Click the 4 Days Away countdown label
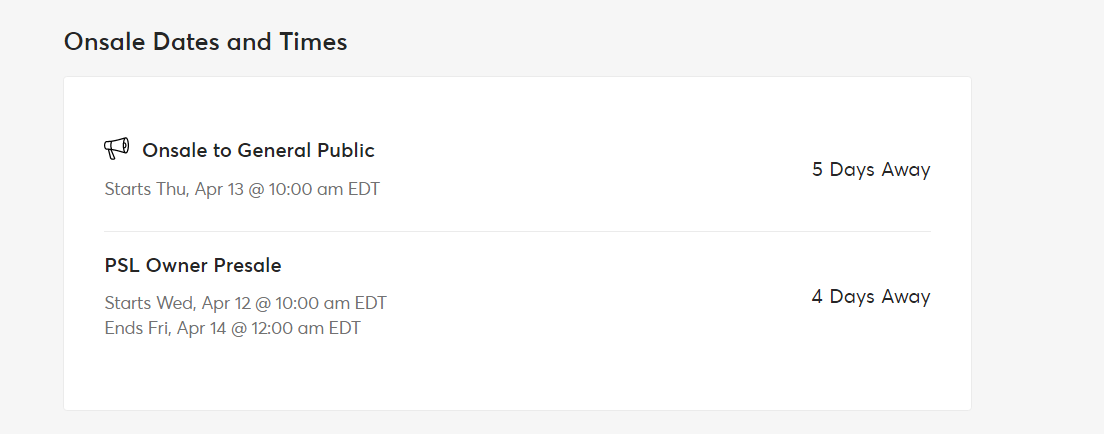Screen dimensions: 1104x434 point(871,297)
